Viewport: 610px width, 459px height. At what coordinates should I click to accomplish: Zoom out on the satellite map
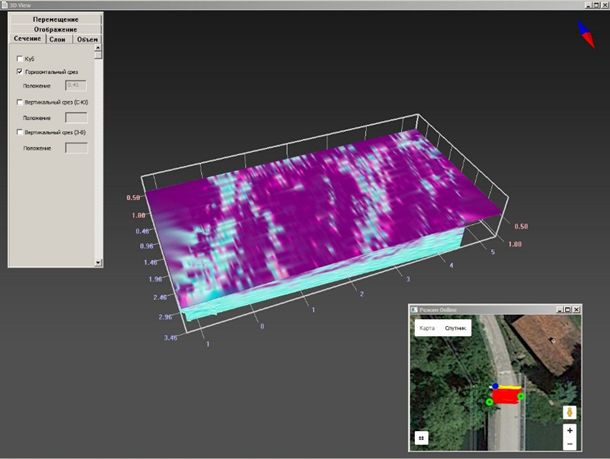tap(569, 443)
